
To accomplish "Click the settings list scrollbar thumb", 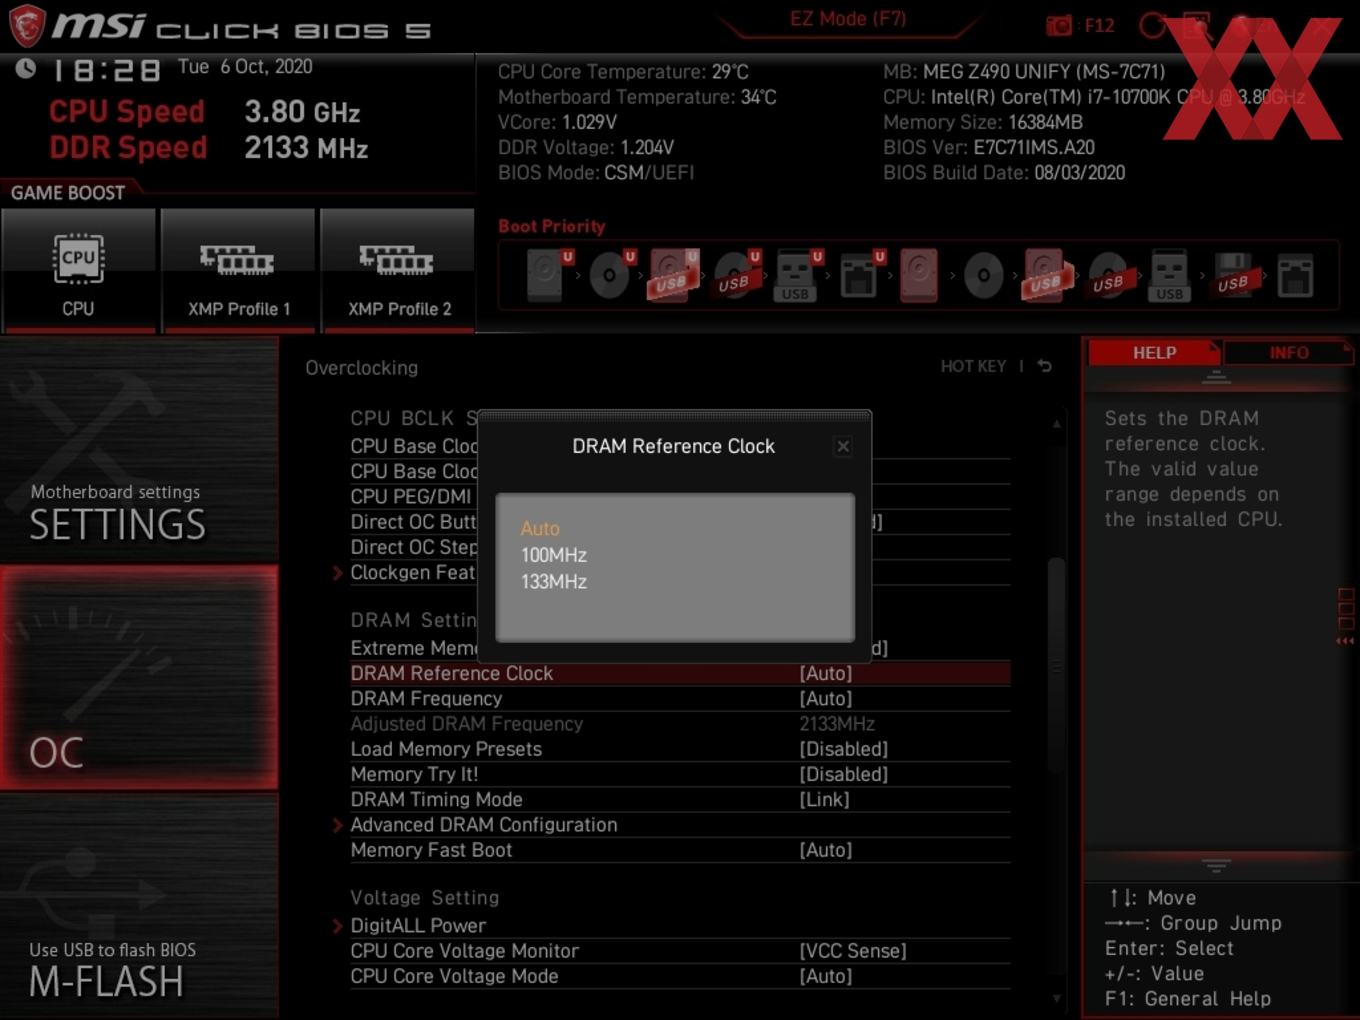I will tap(1056, 665).
